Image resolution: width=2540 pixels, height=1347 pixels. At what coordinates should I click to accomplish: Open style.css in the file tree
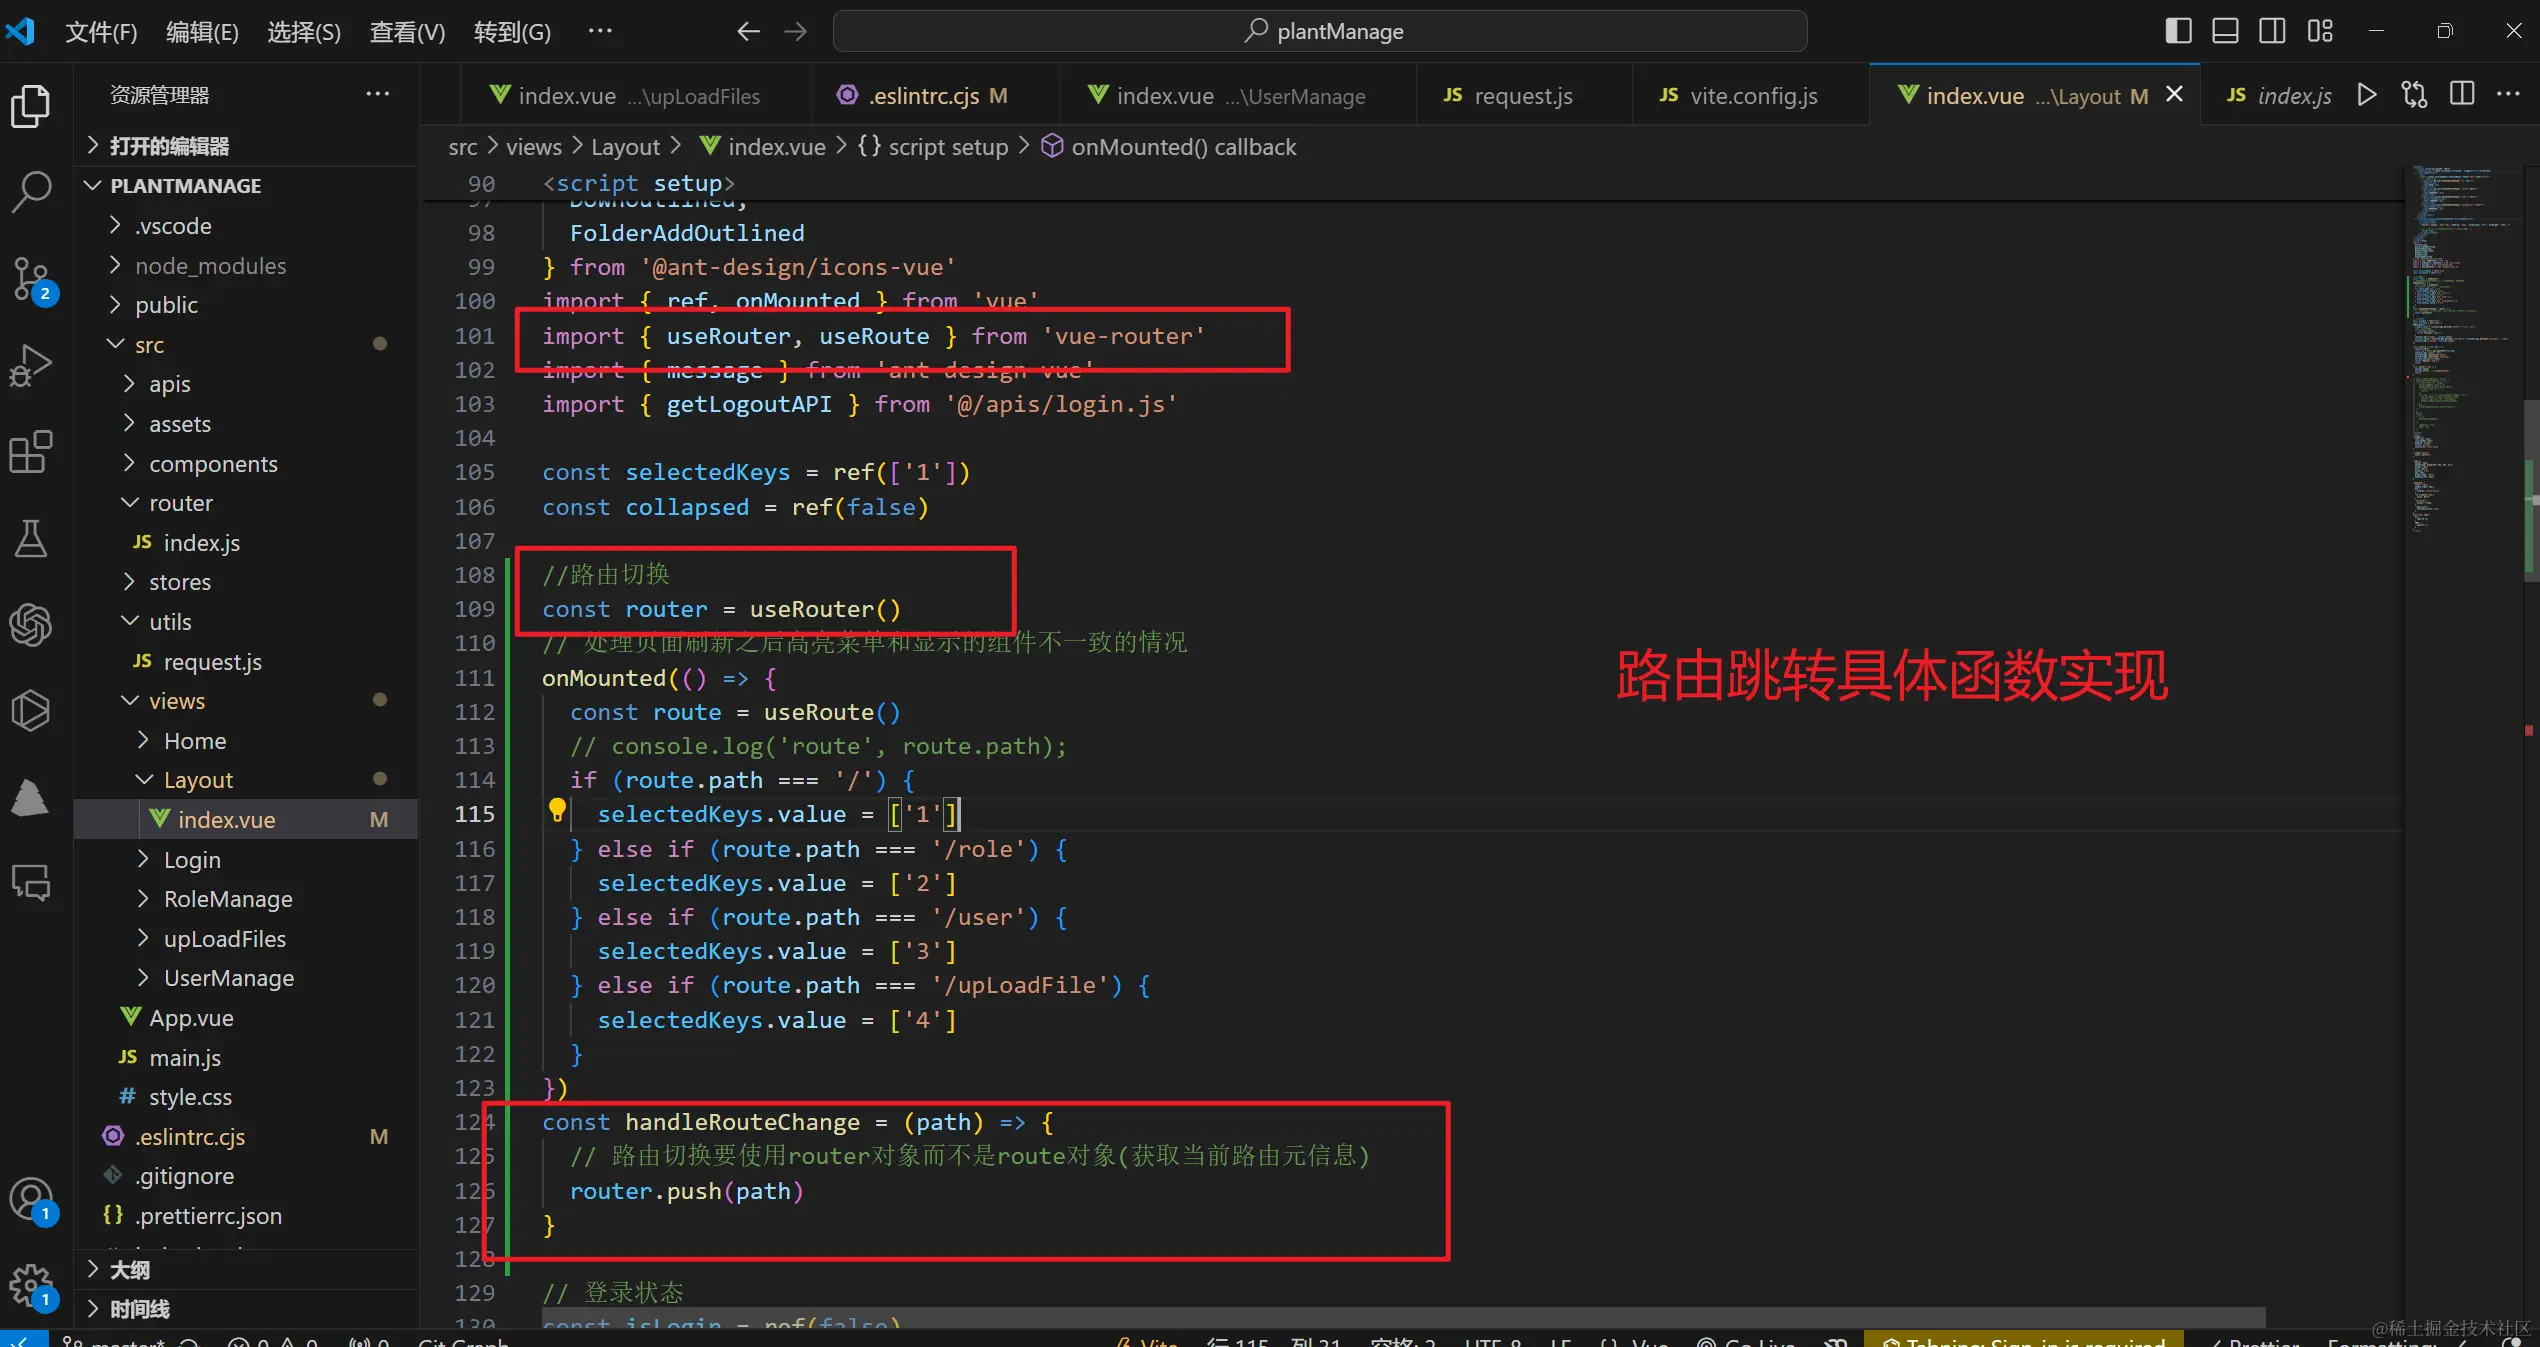tap(246, 1097)
